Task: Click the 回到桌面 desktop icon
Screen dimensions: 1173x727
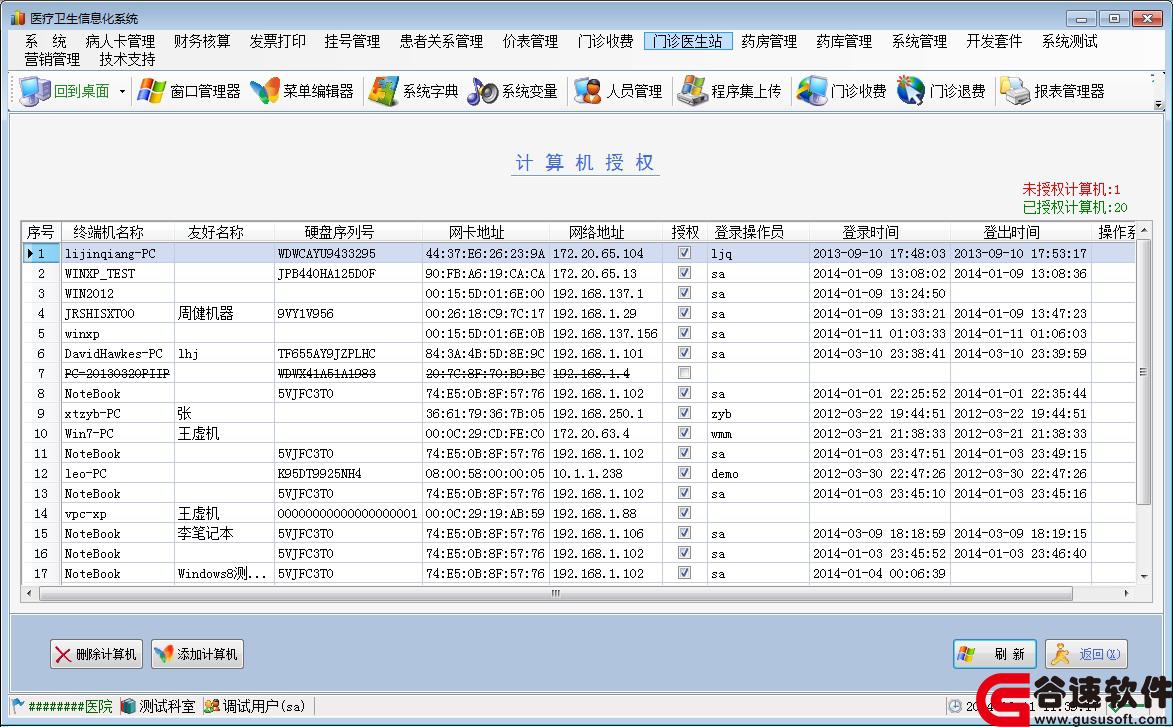Action: [34, 91]
